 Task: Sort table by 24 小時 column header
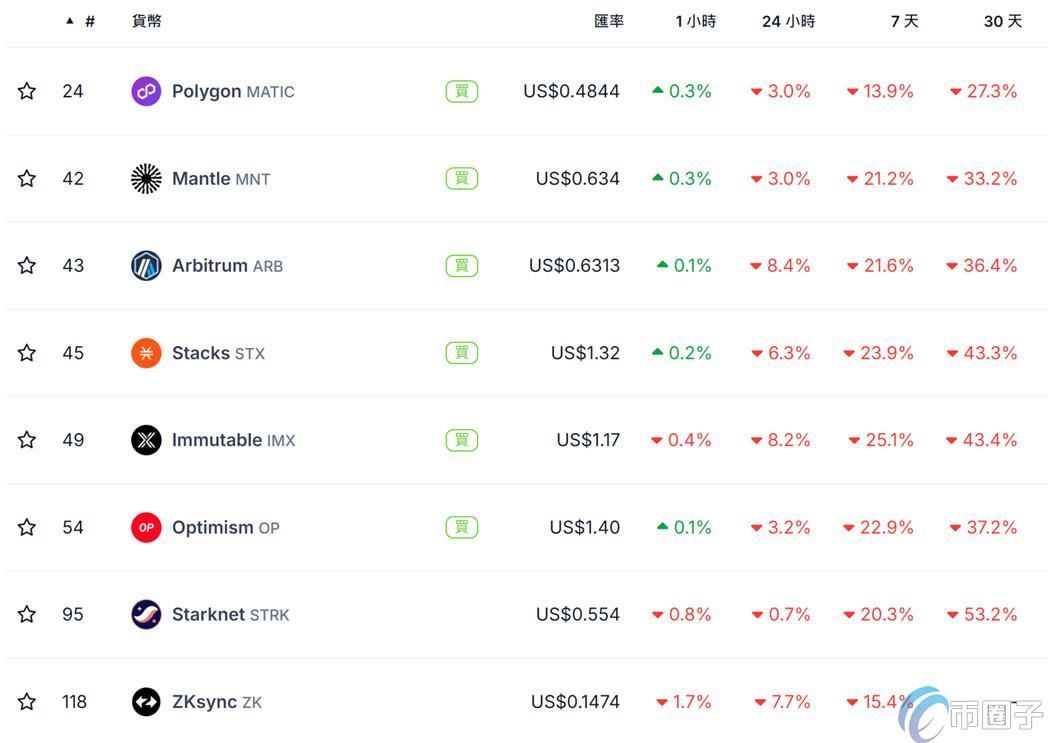coord(788,21)
